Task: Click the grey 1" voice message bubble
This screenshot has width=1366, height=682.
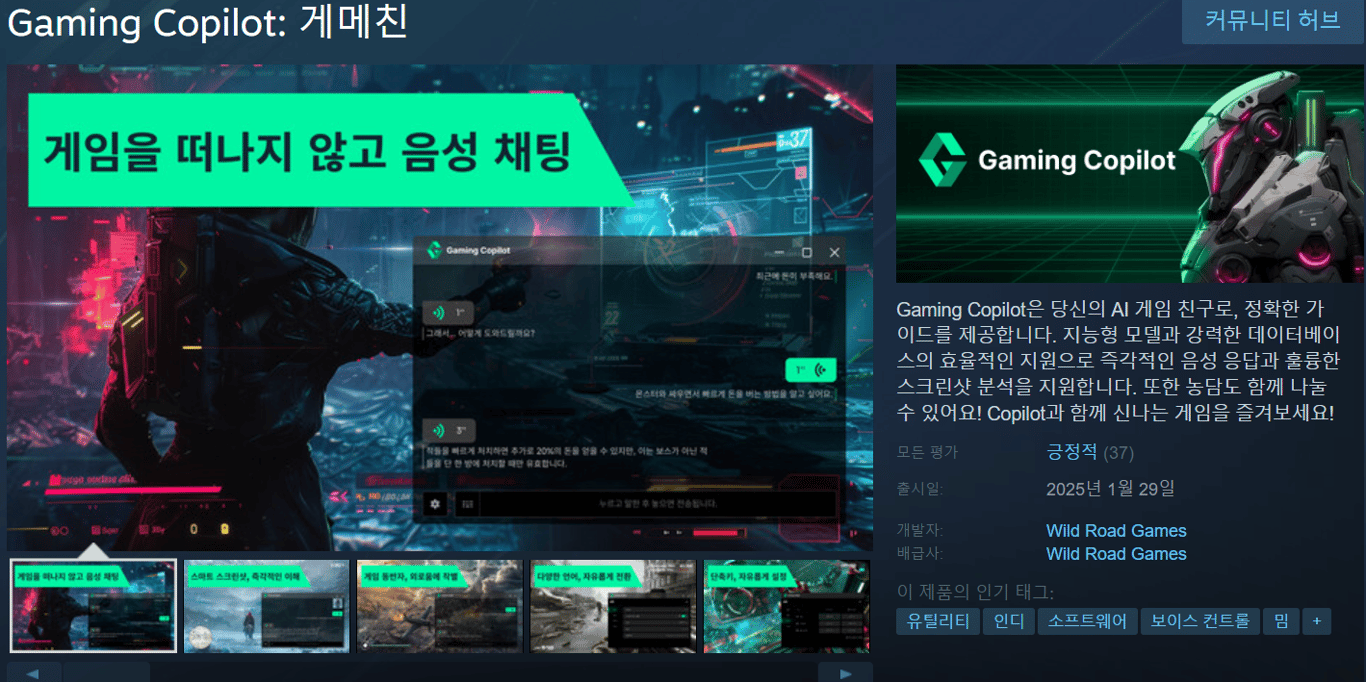Action: point(447,312)
